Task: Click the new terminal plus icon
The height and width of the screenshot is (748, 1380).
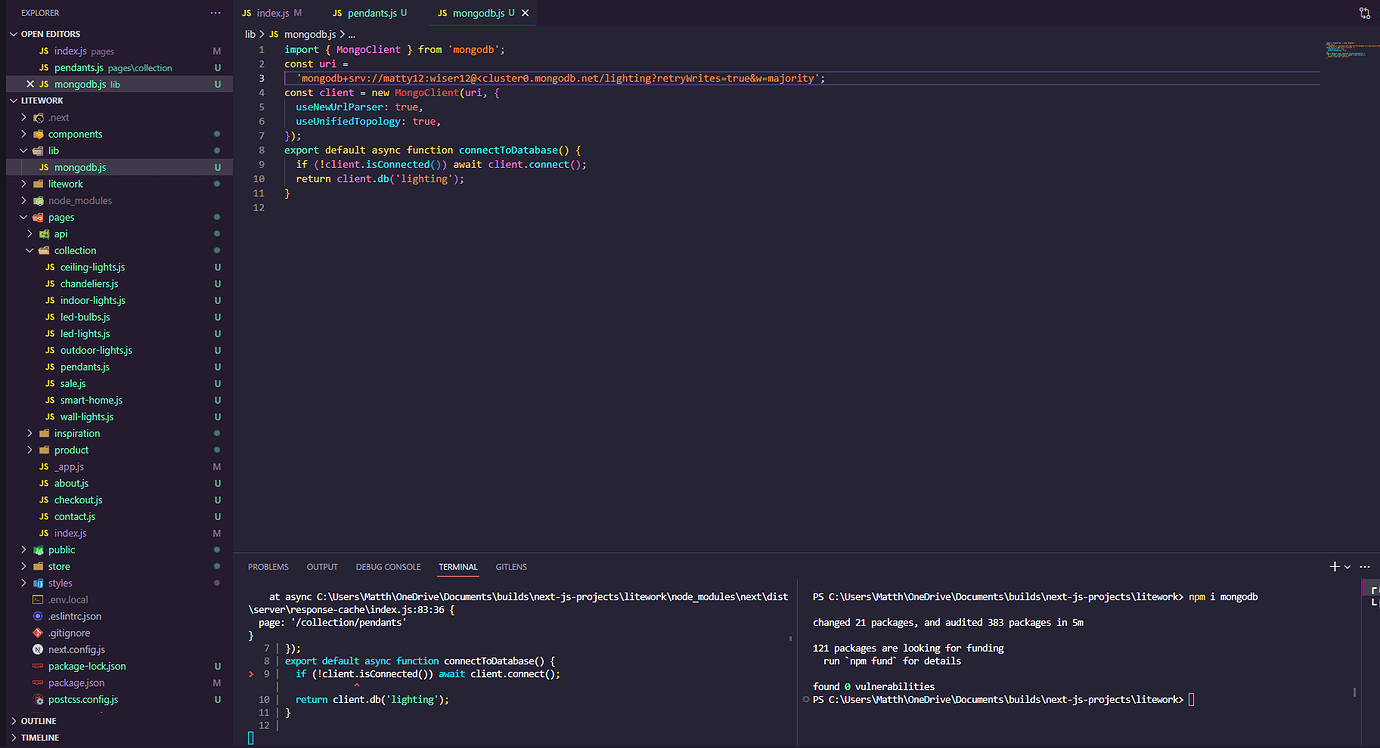Action: 1334,567
